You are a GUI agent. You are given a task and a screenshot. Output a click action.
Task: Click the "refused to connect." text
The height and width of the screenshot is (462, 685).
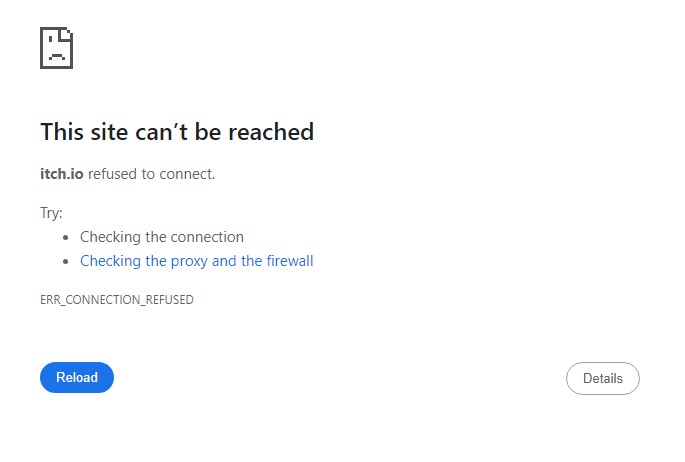click(x=152, y=174)
